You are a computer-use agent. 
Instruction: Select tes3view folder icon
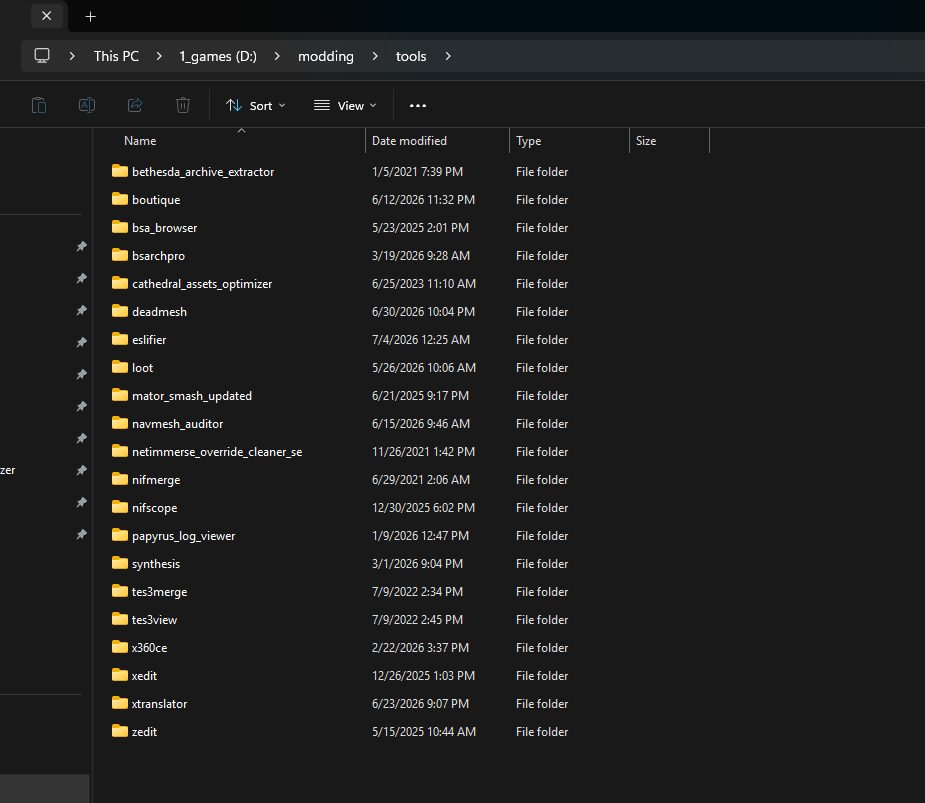pos(120,619)
